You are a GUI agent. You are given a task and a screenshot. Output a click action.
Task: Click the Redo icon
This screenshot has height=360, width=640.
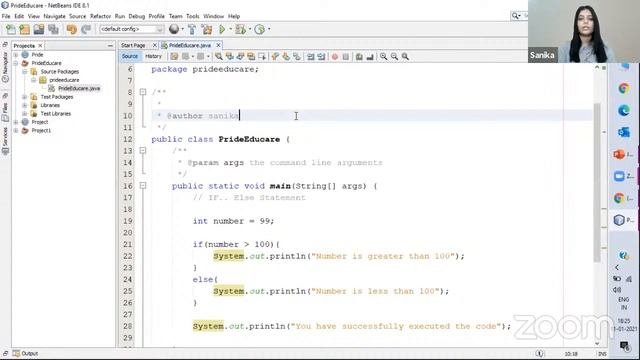coord(86,29)
